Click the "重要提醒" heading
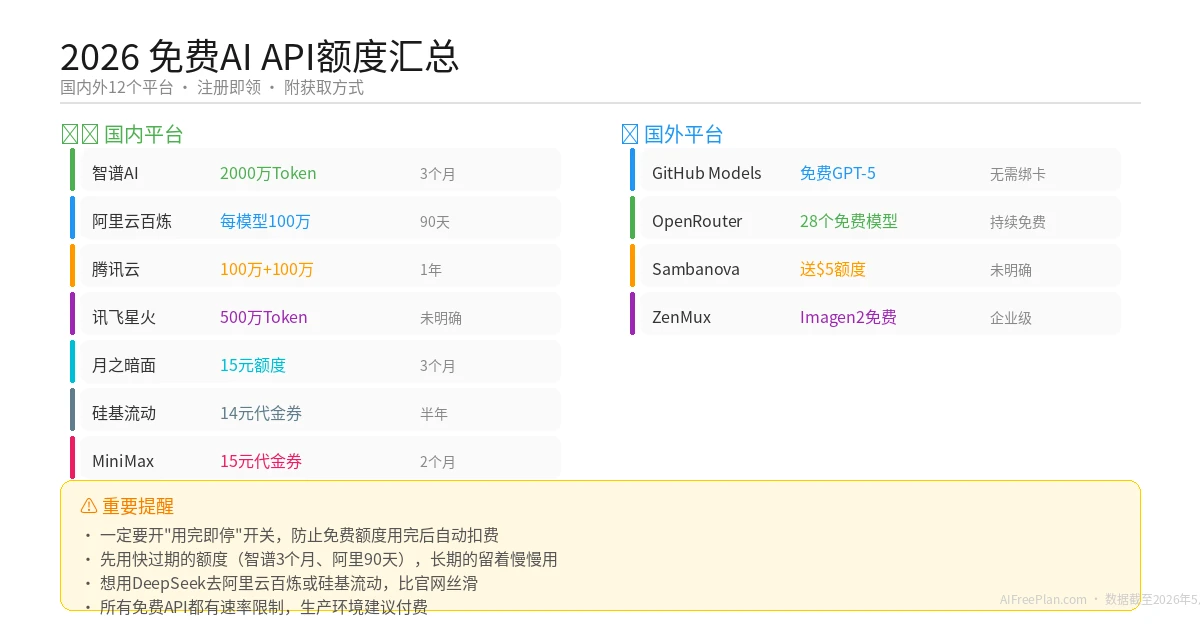 (x=138, y=506)
